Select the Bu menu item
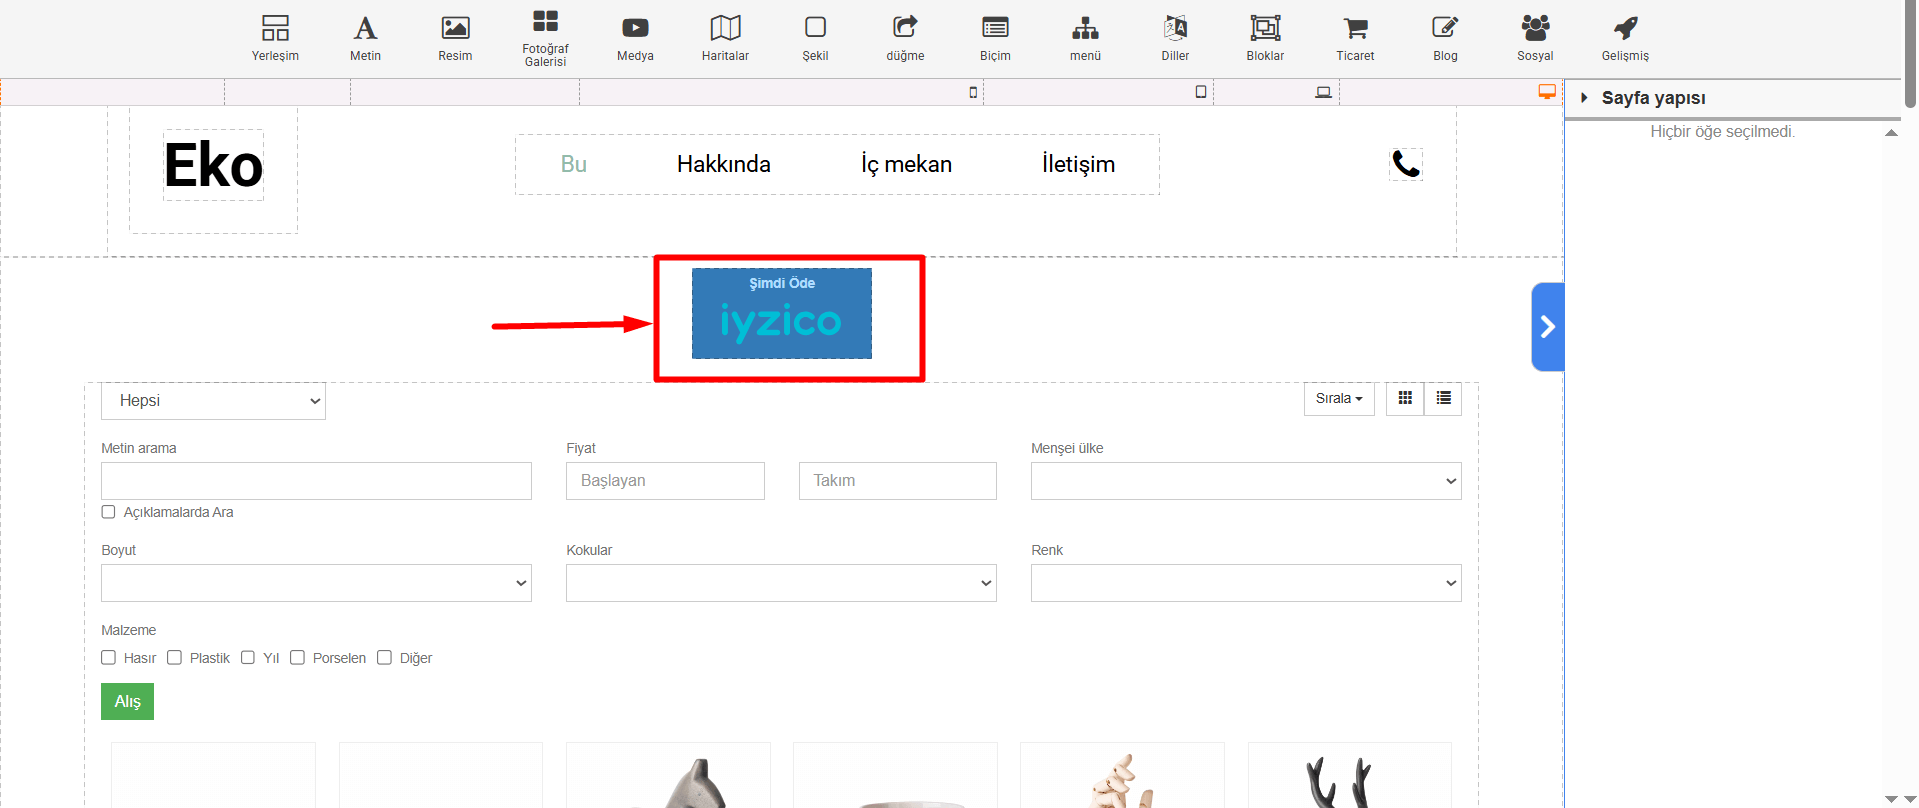The height and width of the screenshot is (808, 1919). point(574,164)
